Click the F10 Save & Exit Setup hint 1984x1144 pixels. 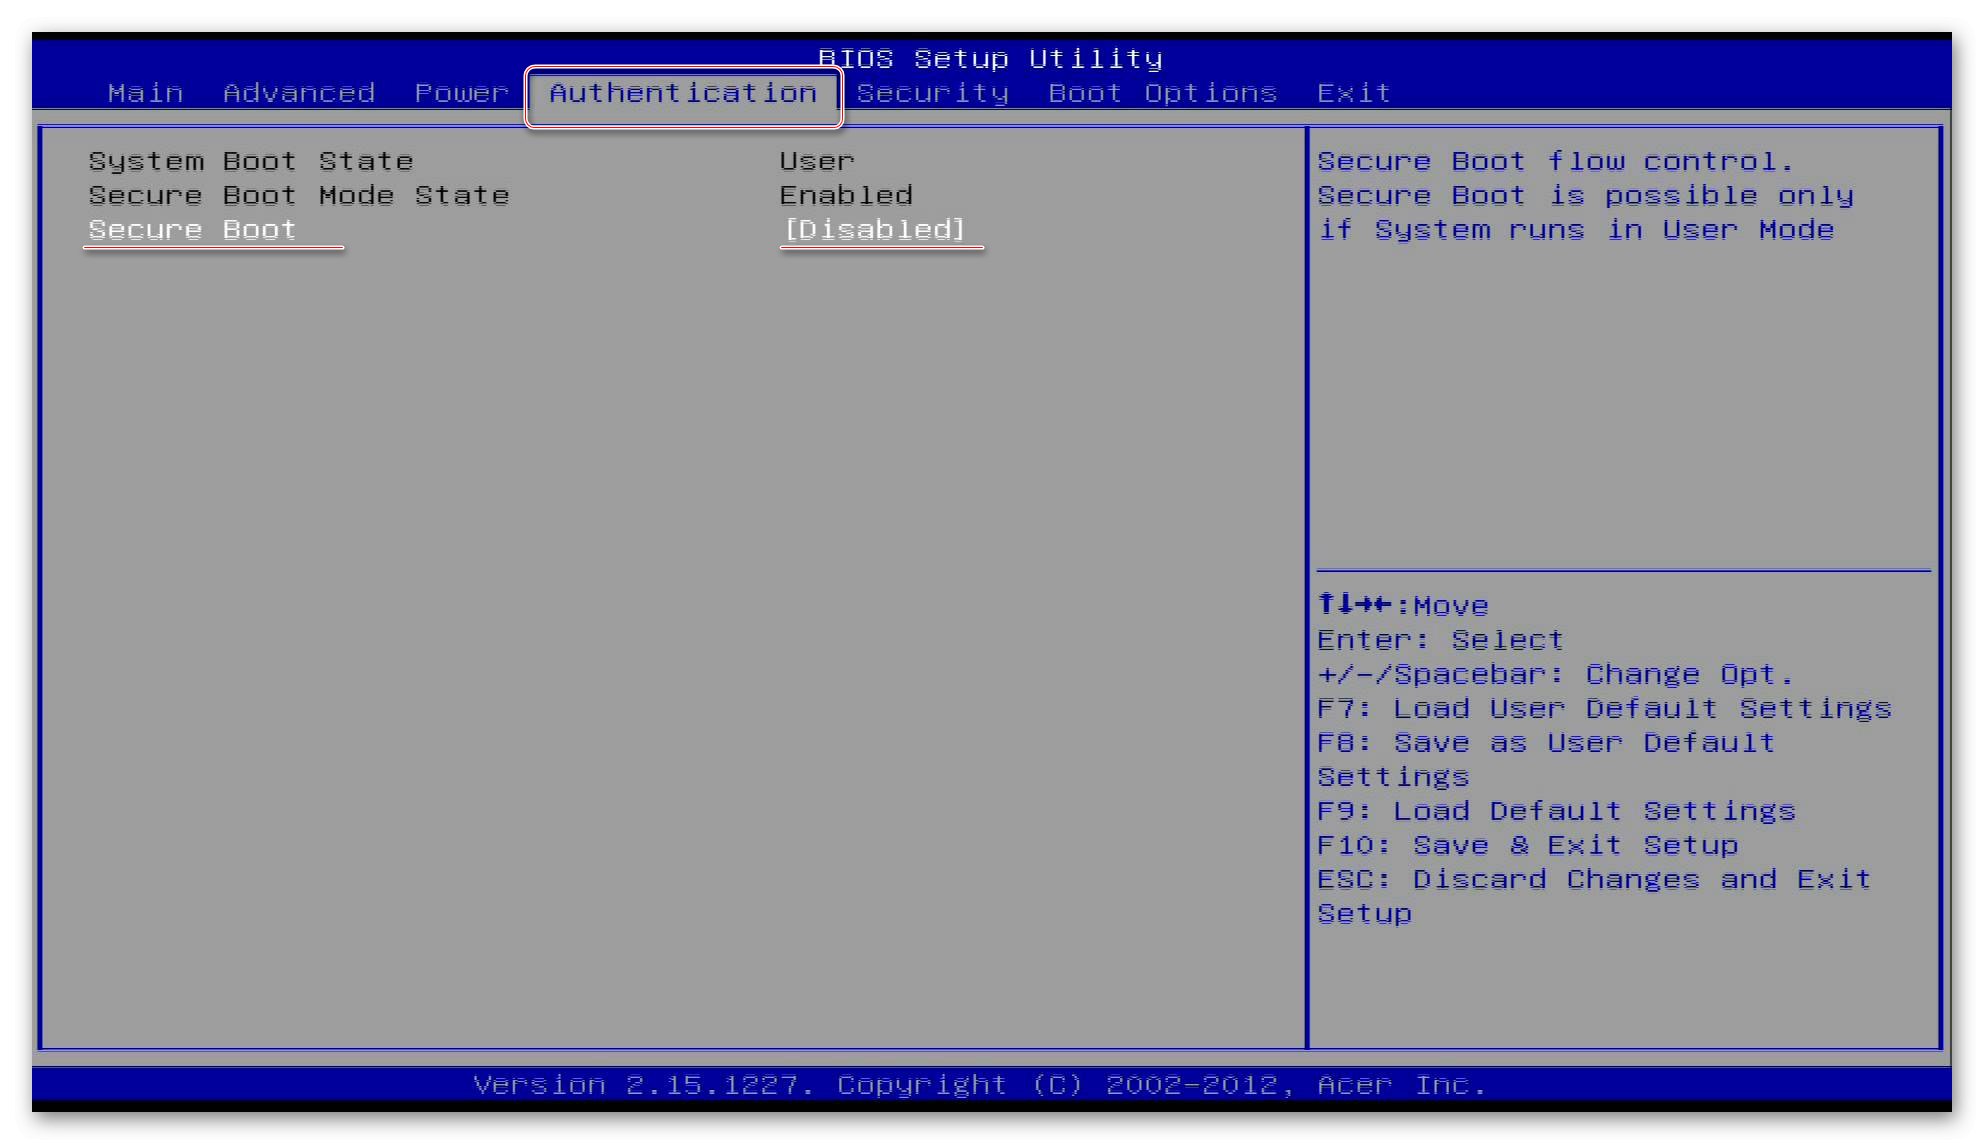(1527, 845)
